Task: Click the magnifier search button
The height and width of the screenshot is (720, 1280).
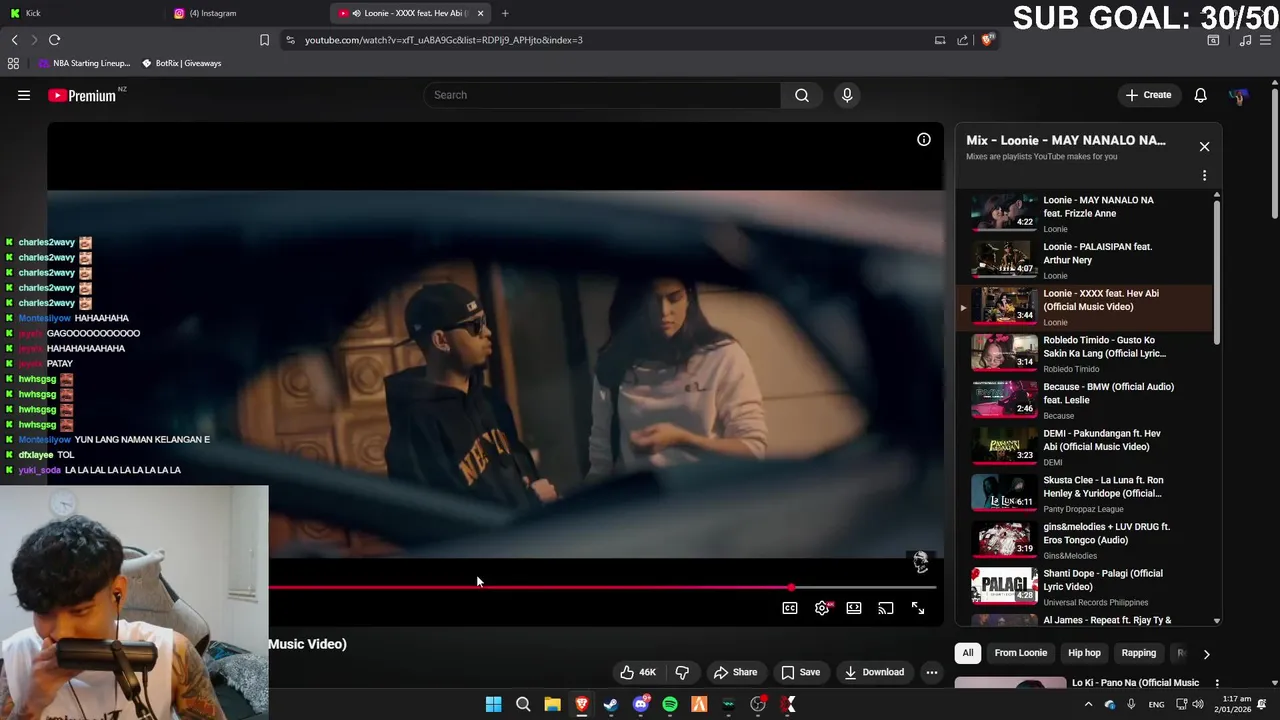Action: pos(802,95)
